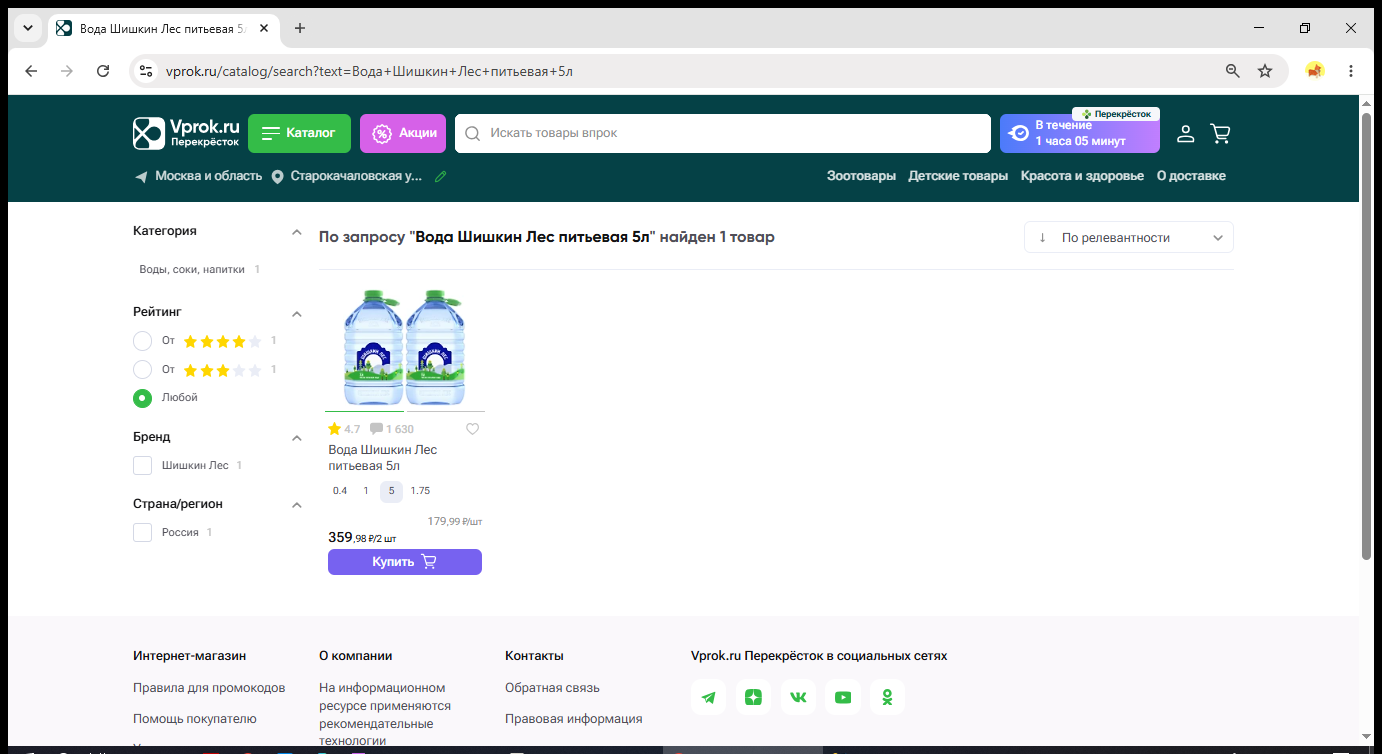Select the 5 litre volume option

391,491
